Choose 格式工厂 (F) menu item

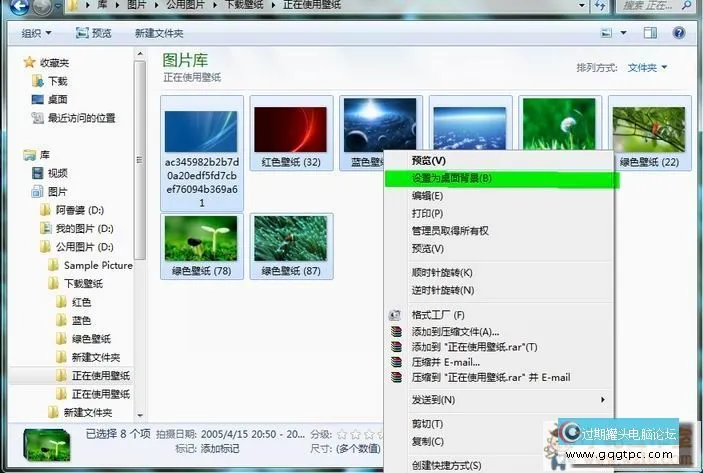click(499, 315)
